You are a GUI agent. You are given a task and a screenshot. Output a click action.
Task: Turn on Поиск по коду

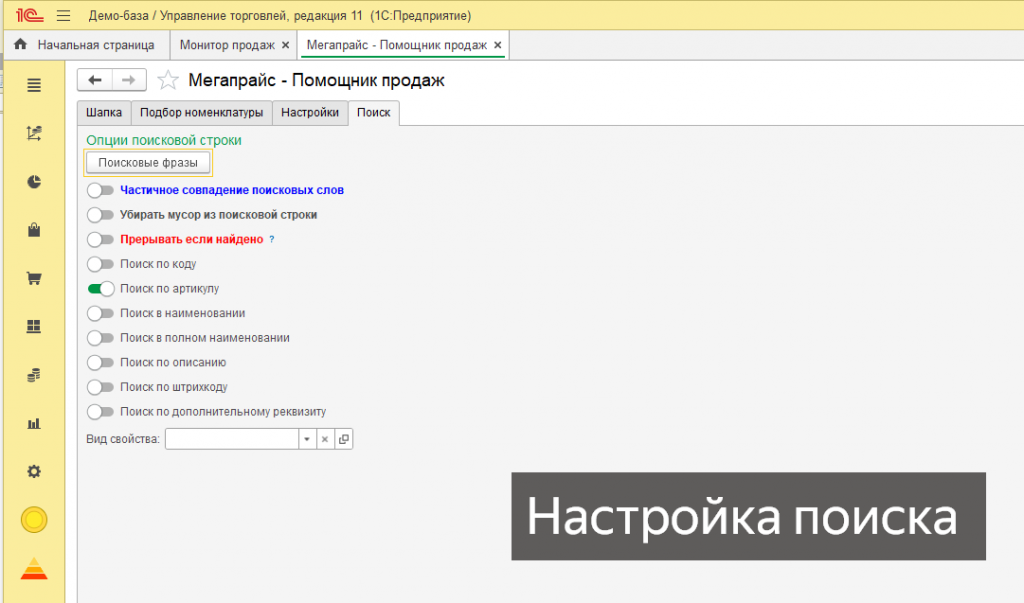click(101, 264)
